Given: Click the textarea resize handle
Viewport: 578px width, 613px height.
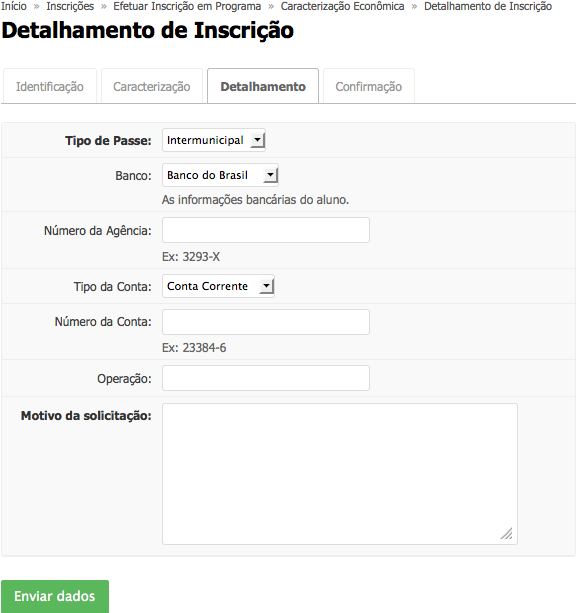Looking at the screenshot, I should [507, 534].
